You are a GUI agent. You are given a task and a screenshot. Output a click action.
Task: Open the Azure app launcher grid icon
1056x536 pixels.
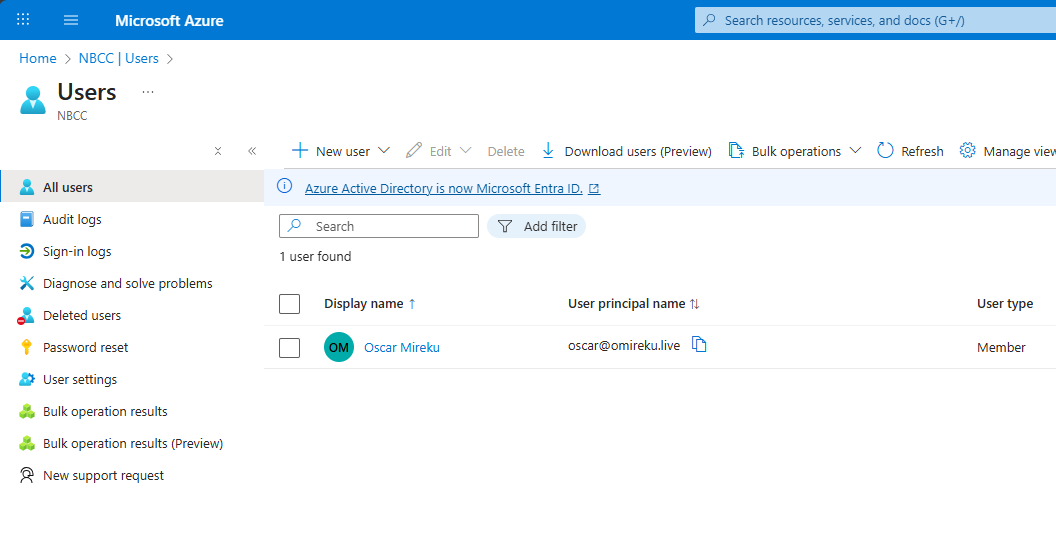coord(23,20)
